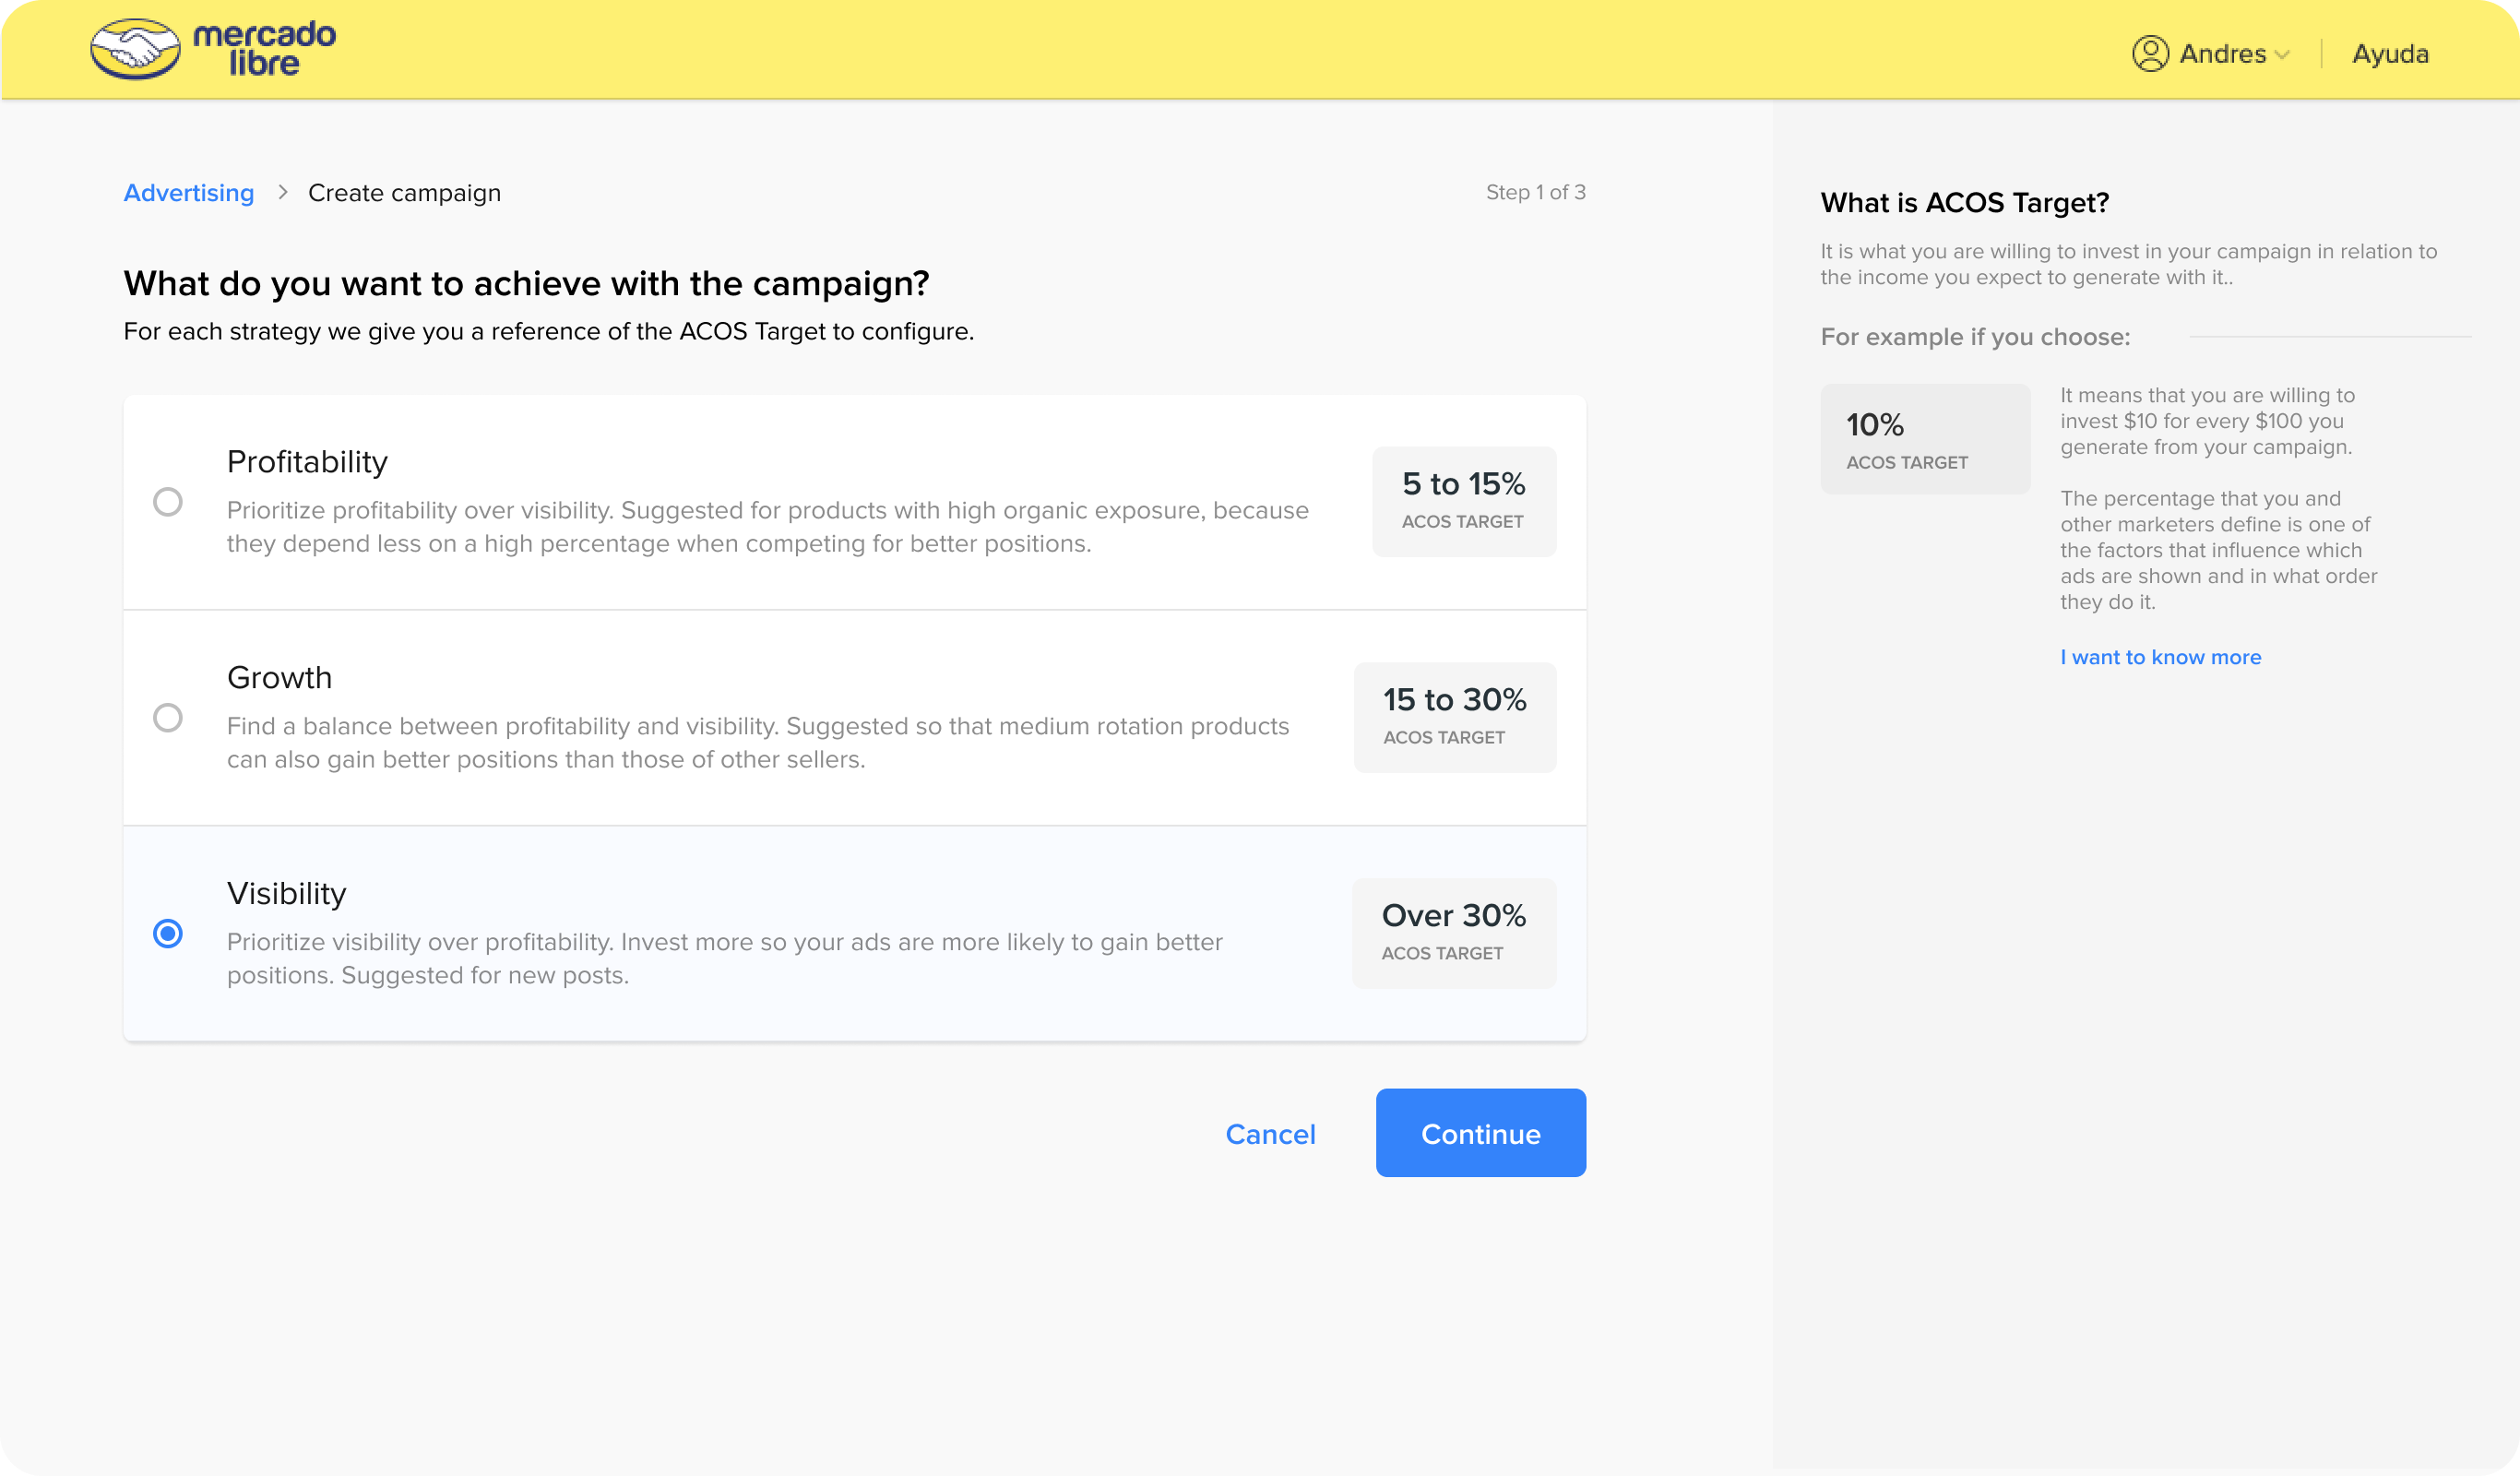Click the Mercado Libre wordmark text
Screen dimensions: 2520x1476
[x=265, y=49]
